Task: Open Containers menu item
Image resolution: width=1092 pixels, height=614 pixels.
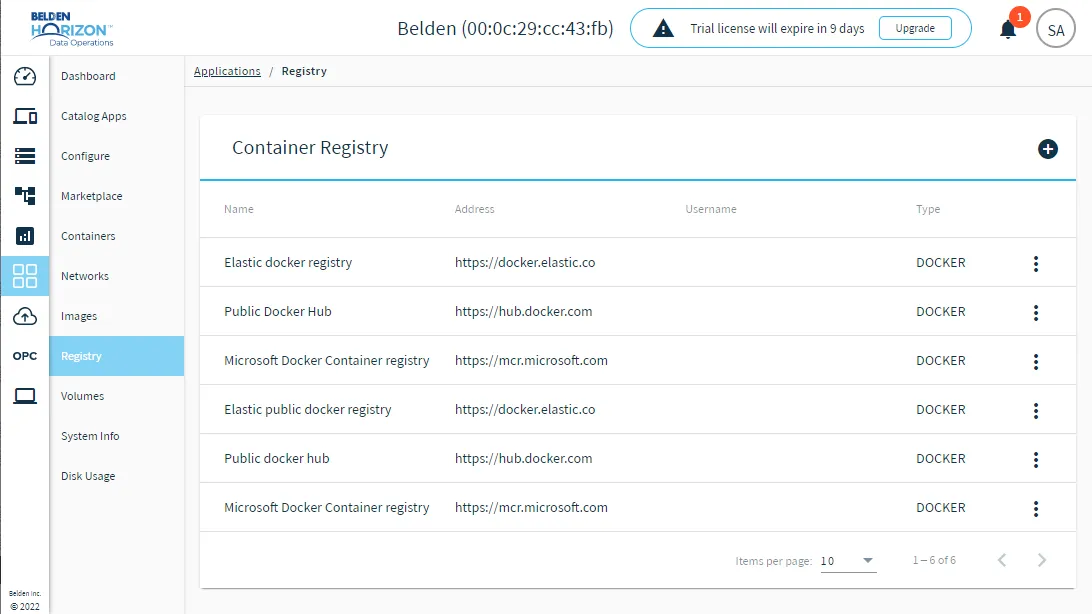Action: point(88,236)
